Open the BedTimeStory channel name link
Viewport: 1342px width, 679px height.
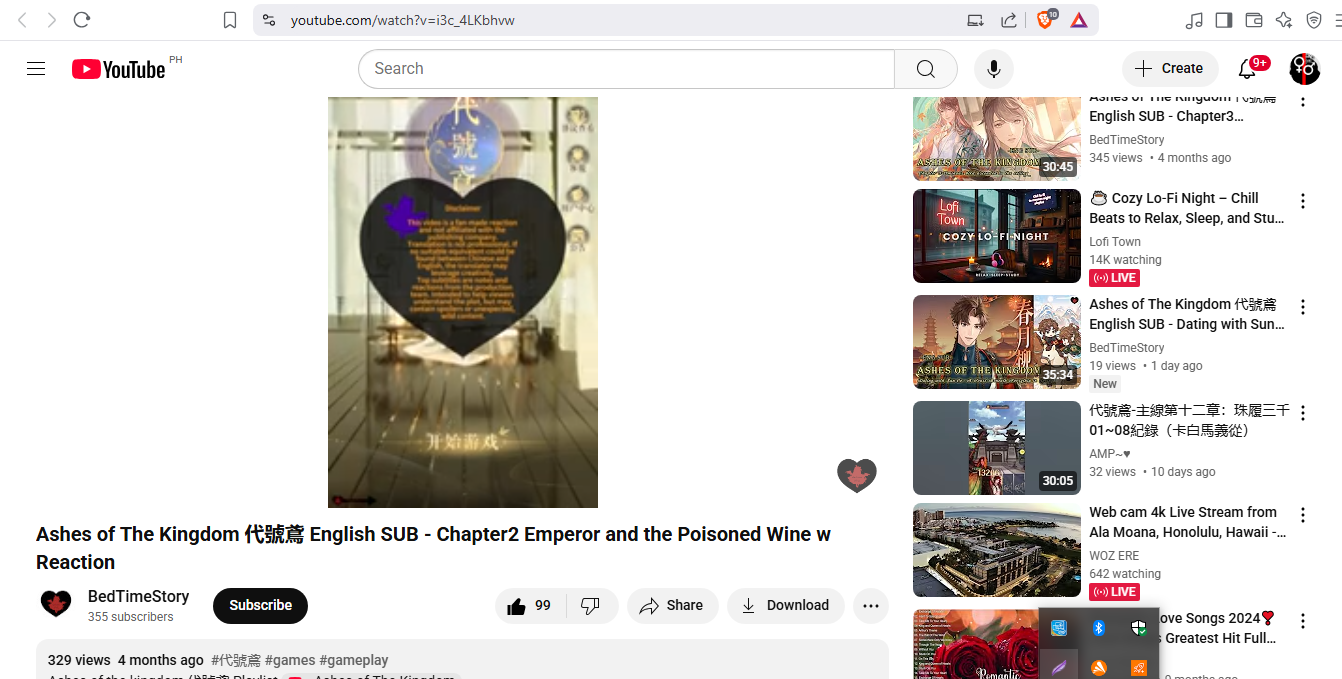[138, 596]
